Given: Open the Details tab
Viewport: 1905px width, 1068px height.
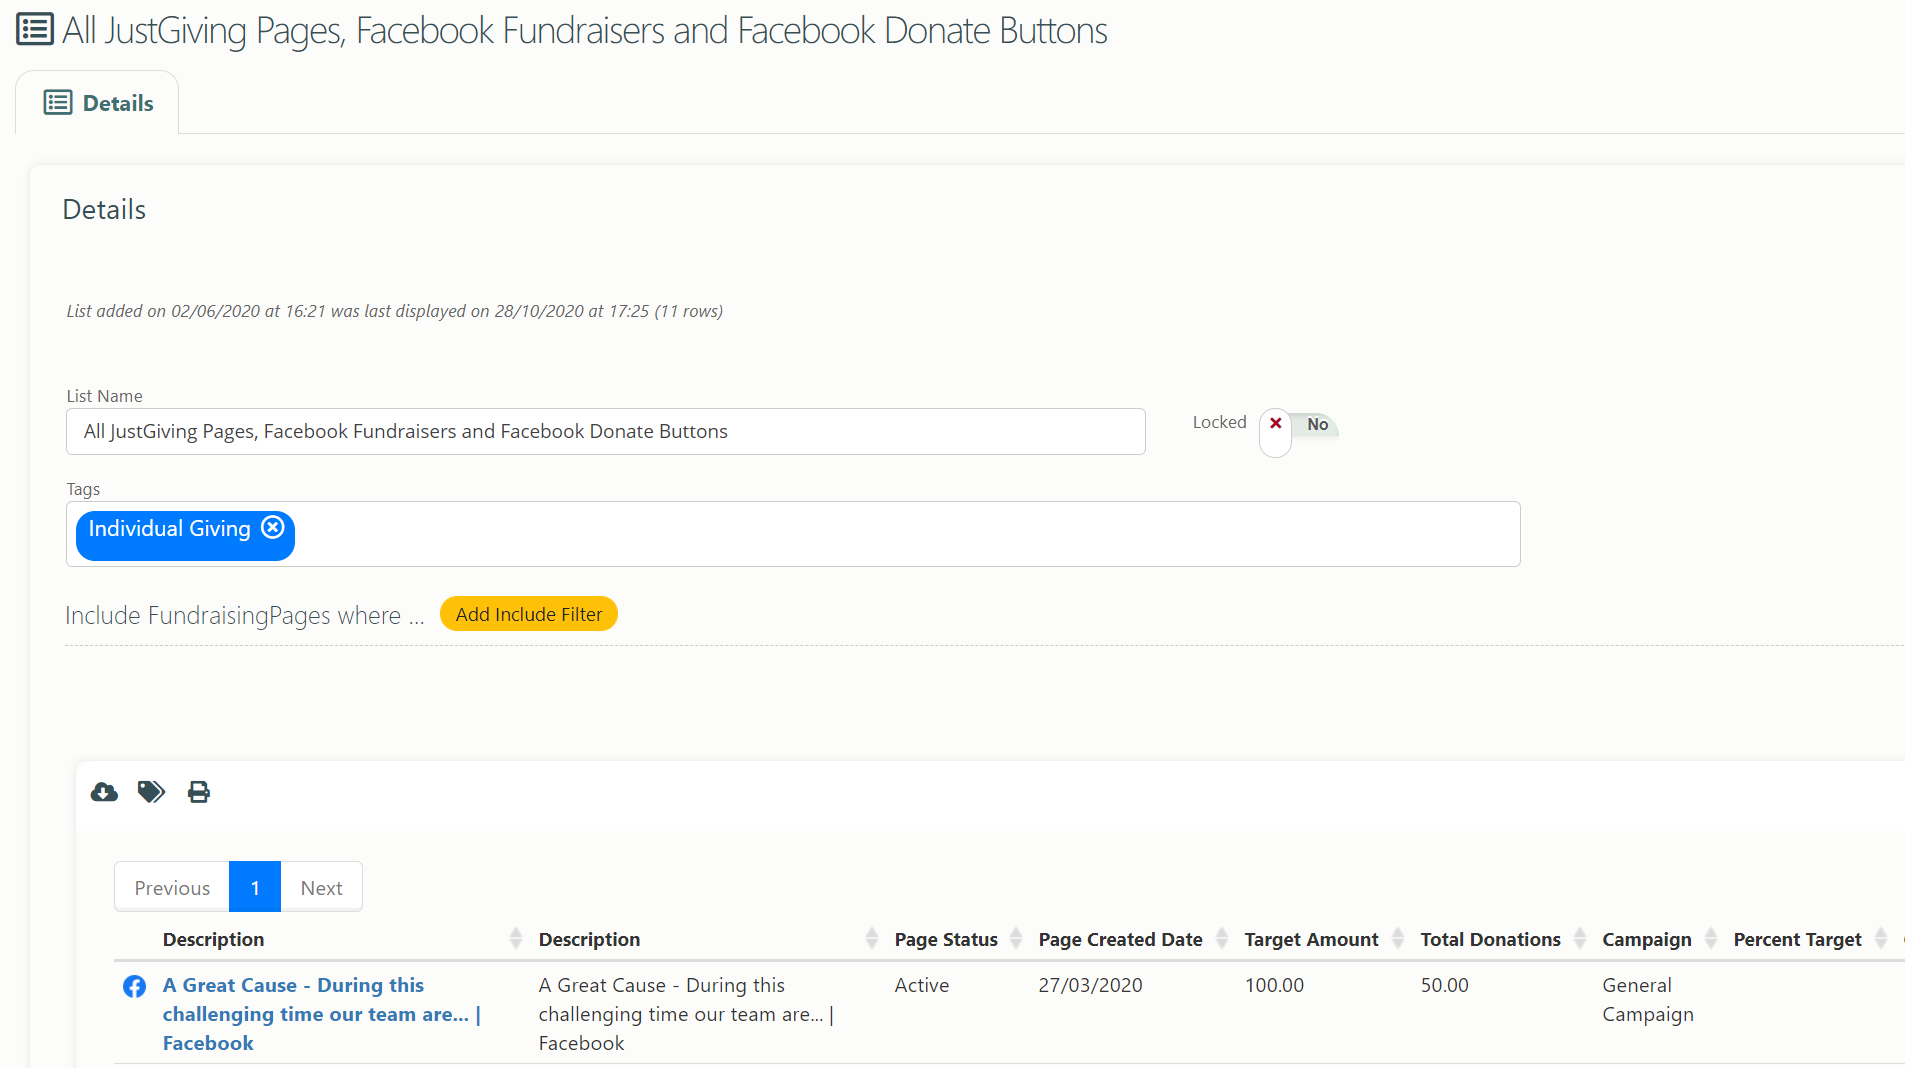Looking at the screenshot, I should (98, 102).
